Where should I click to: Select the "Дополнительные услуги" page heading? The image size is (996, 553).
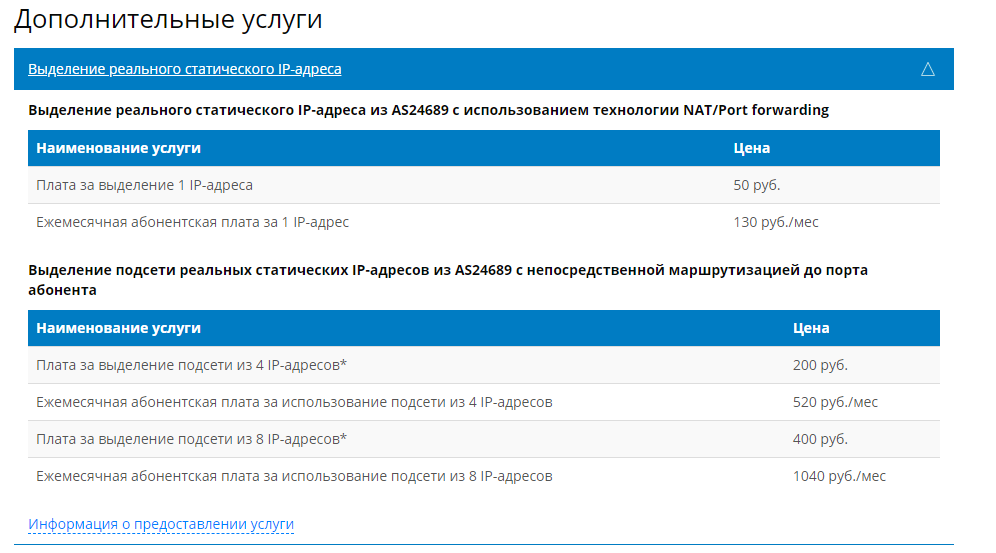pos(168,19)
